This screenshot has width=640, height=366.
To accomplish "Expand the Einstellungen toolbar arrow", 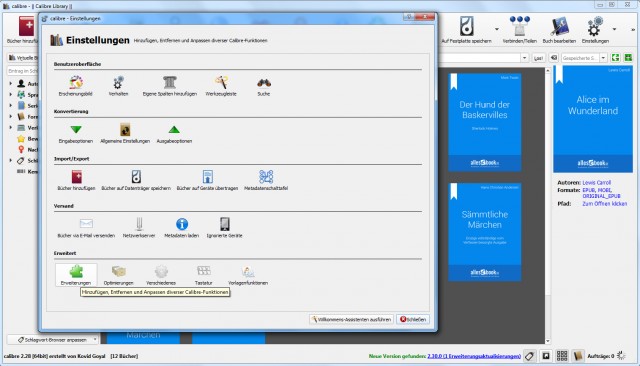I will pos(614,29).
